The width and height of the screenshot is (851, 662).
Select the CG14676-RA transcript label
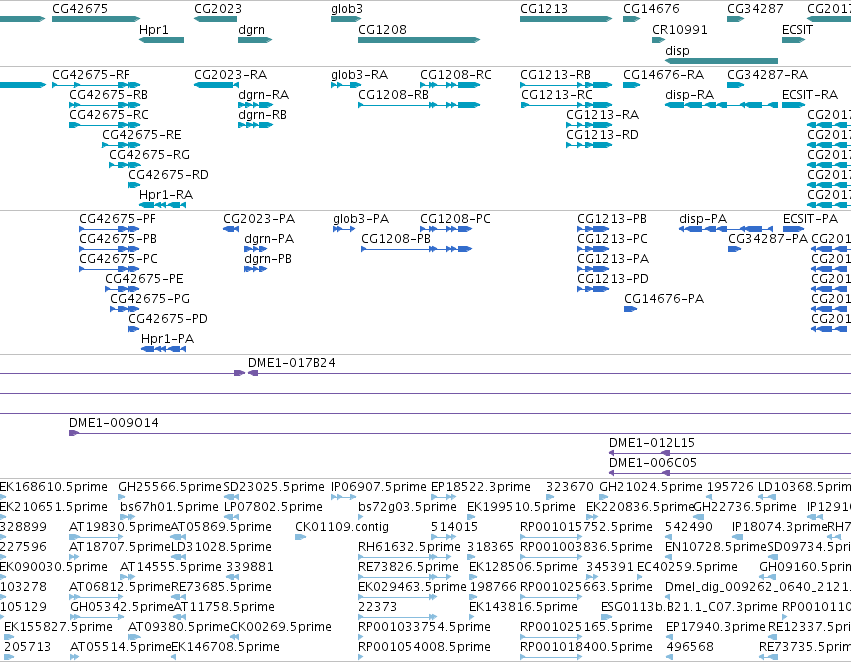(x=663, y=75)
